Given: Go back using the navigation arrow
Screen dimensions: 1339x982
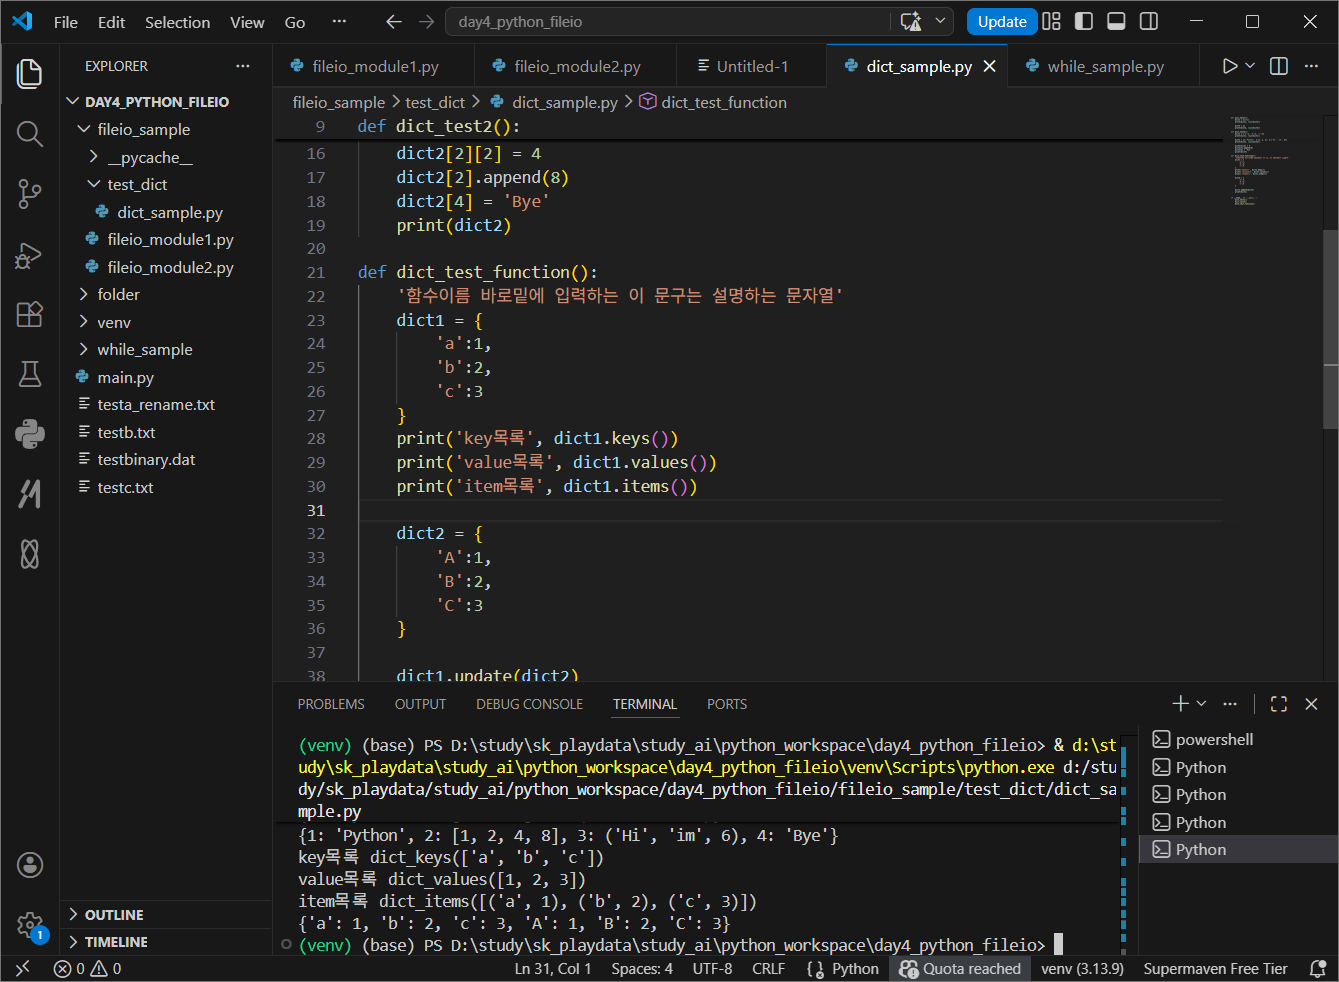Looking at the screenshot, I should [x=394, y=22].
